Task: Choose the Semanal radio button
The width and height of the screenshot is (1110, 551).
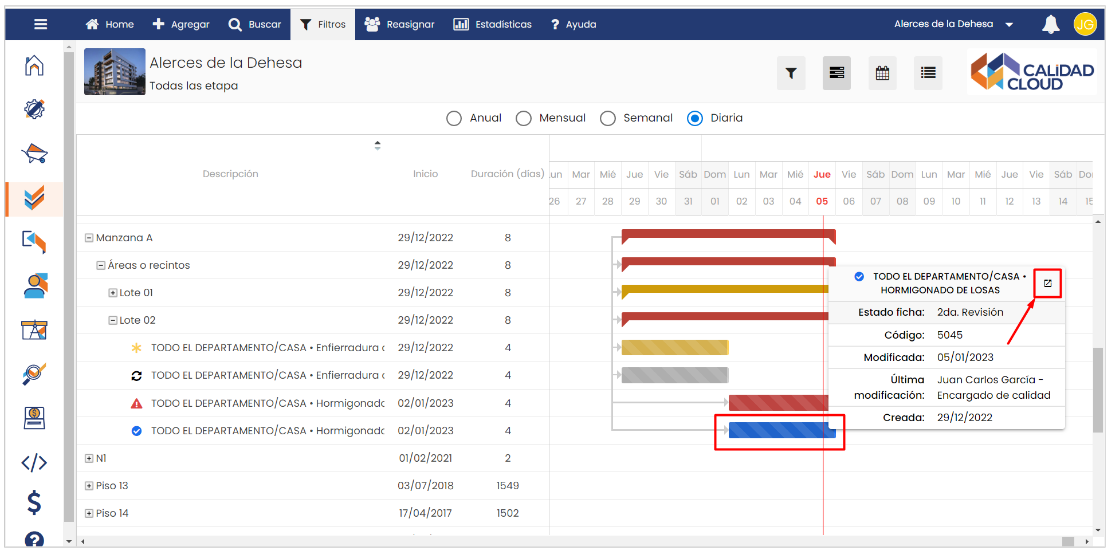Action: click(x=608, y=118)
